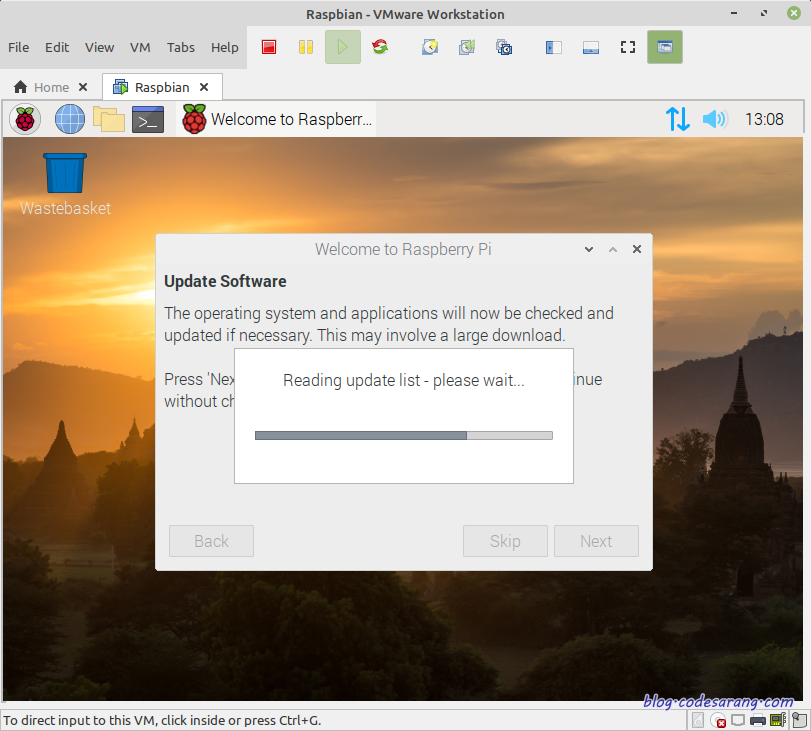Click the red power off VM icon

tap(269, 47)
